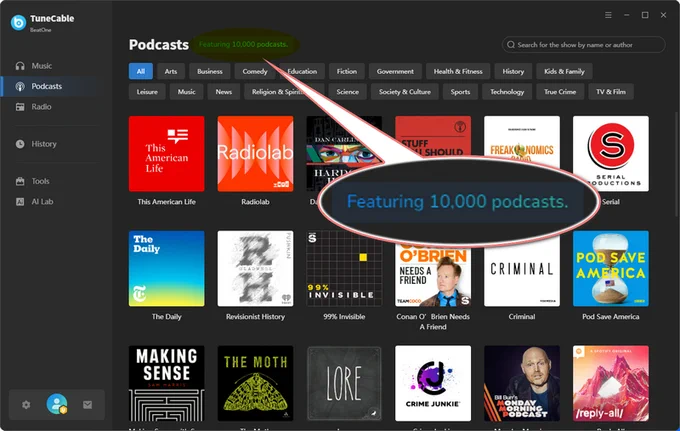Click the "This American Life" title text
This screenshot has height=431, width=680.
point(167,202)
